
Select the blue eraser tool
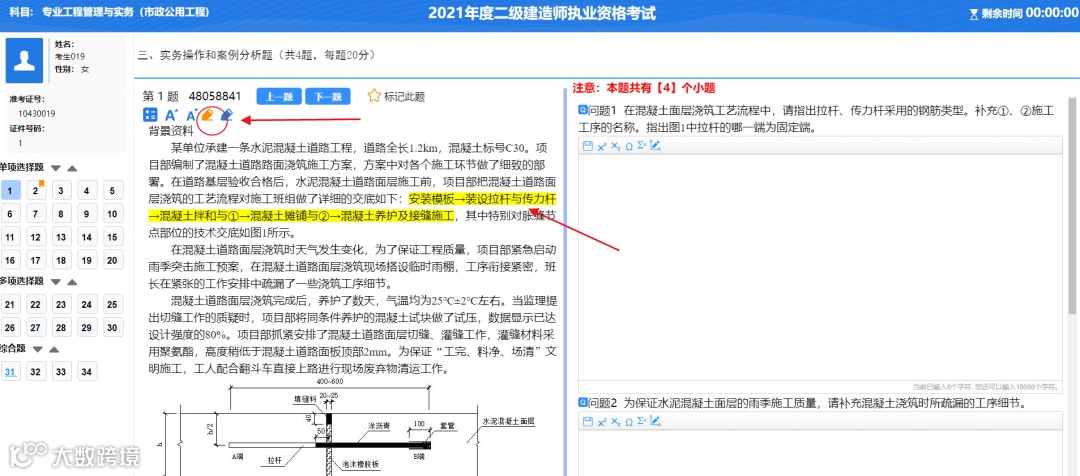pyautogui.click(x=227, y=115)
